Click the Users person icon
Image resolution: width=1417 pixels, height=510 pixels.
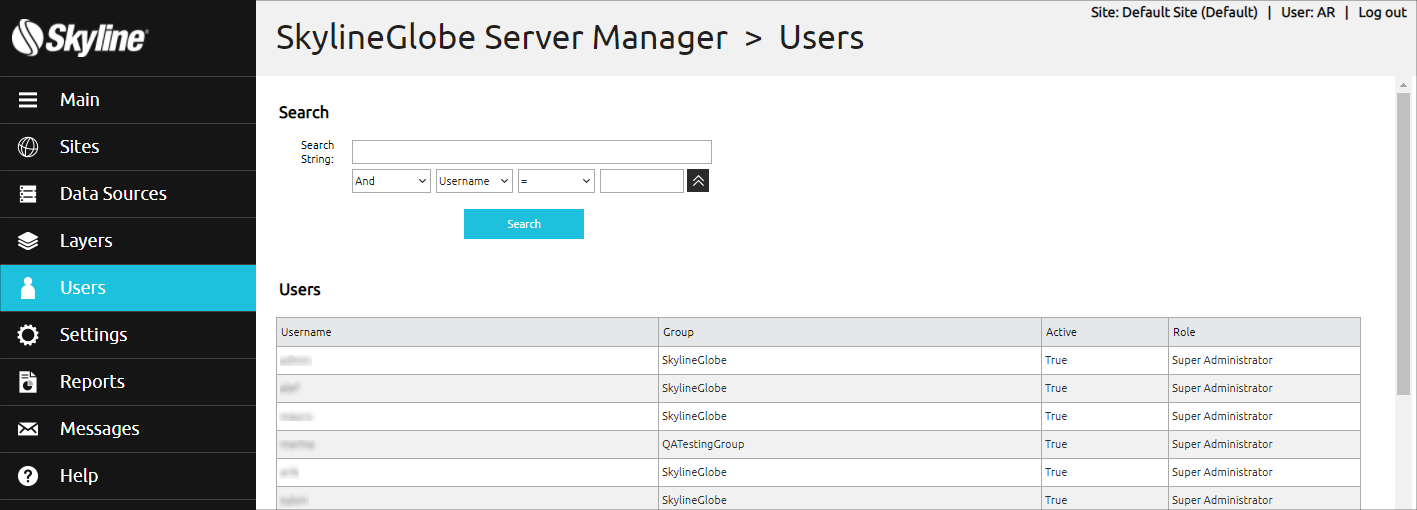[x=28, y=288]
